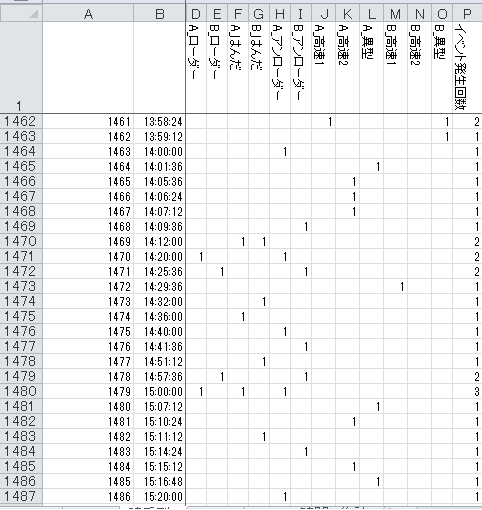
Task: Click the cell with time 14:00:00
Action: click(160, 152)
